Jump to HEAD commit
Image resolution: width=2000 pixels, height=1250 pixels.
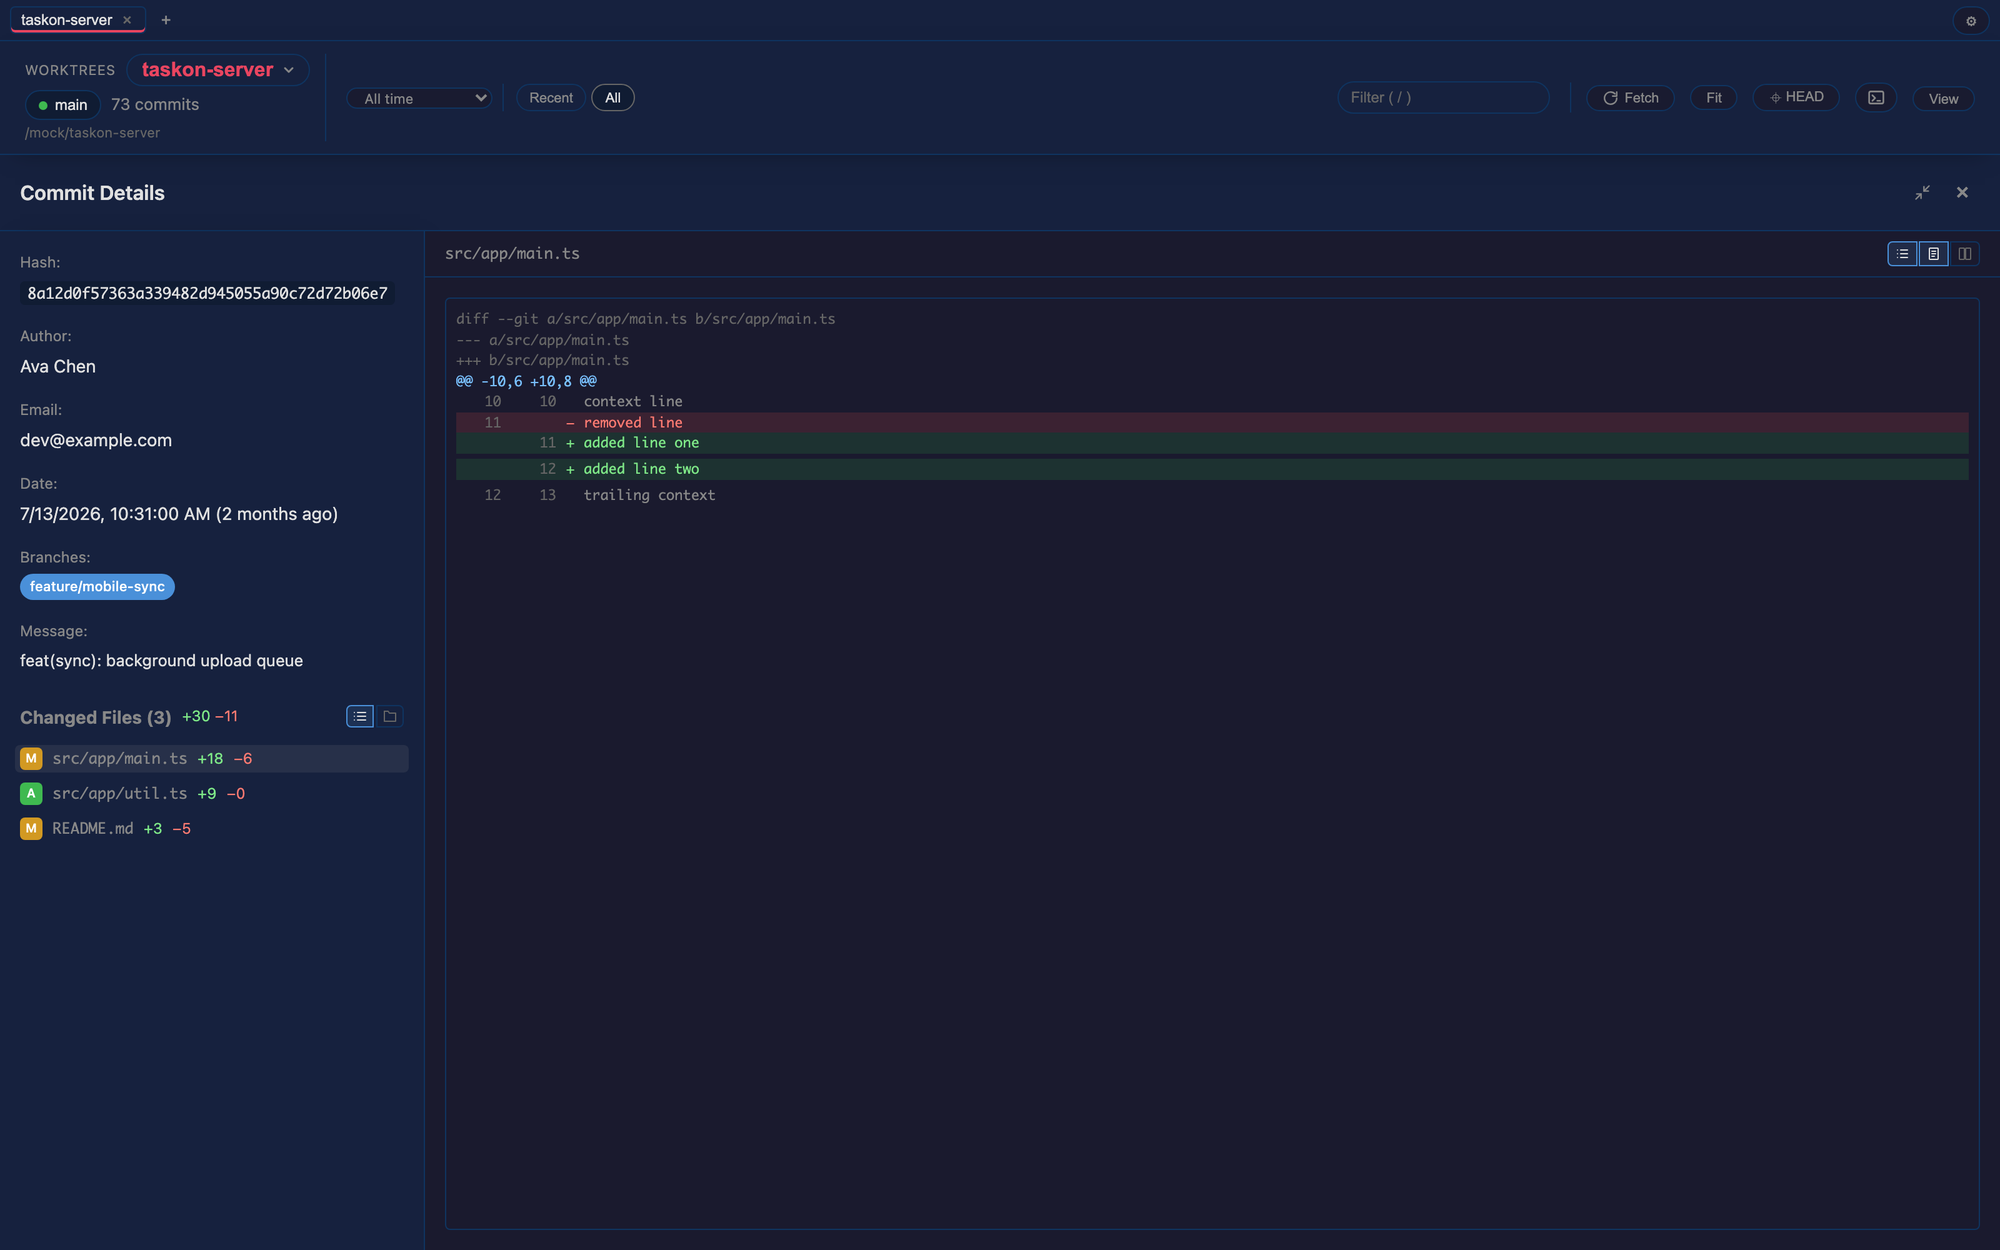[1796, 97]
